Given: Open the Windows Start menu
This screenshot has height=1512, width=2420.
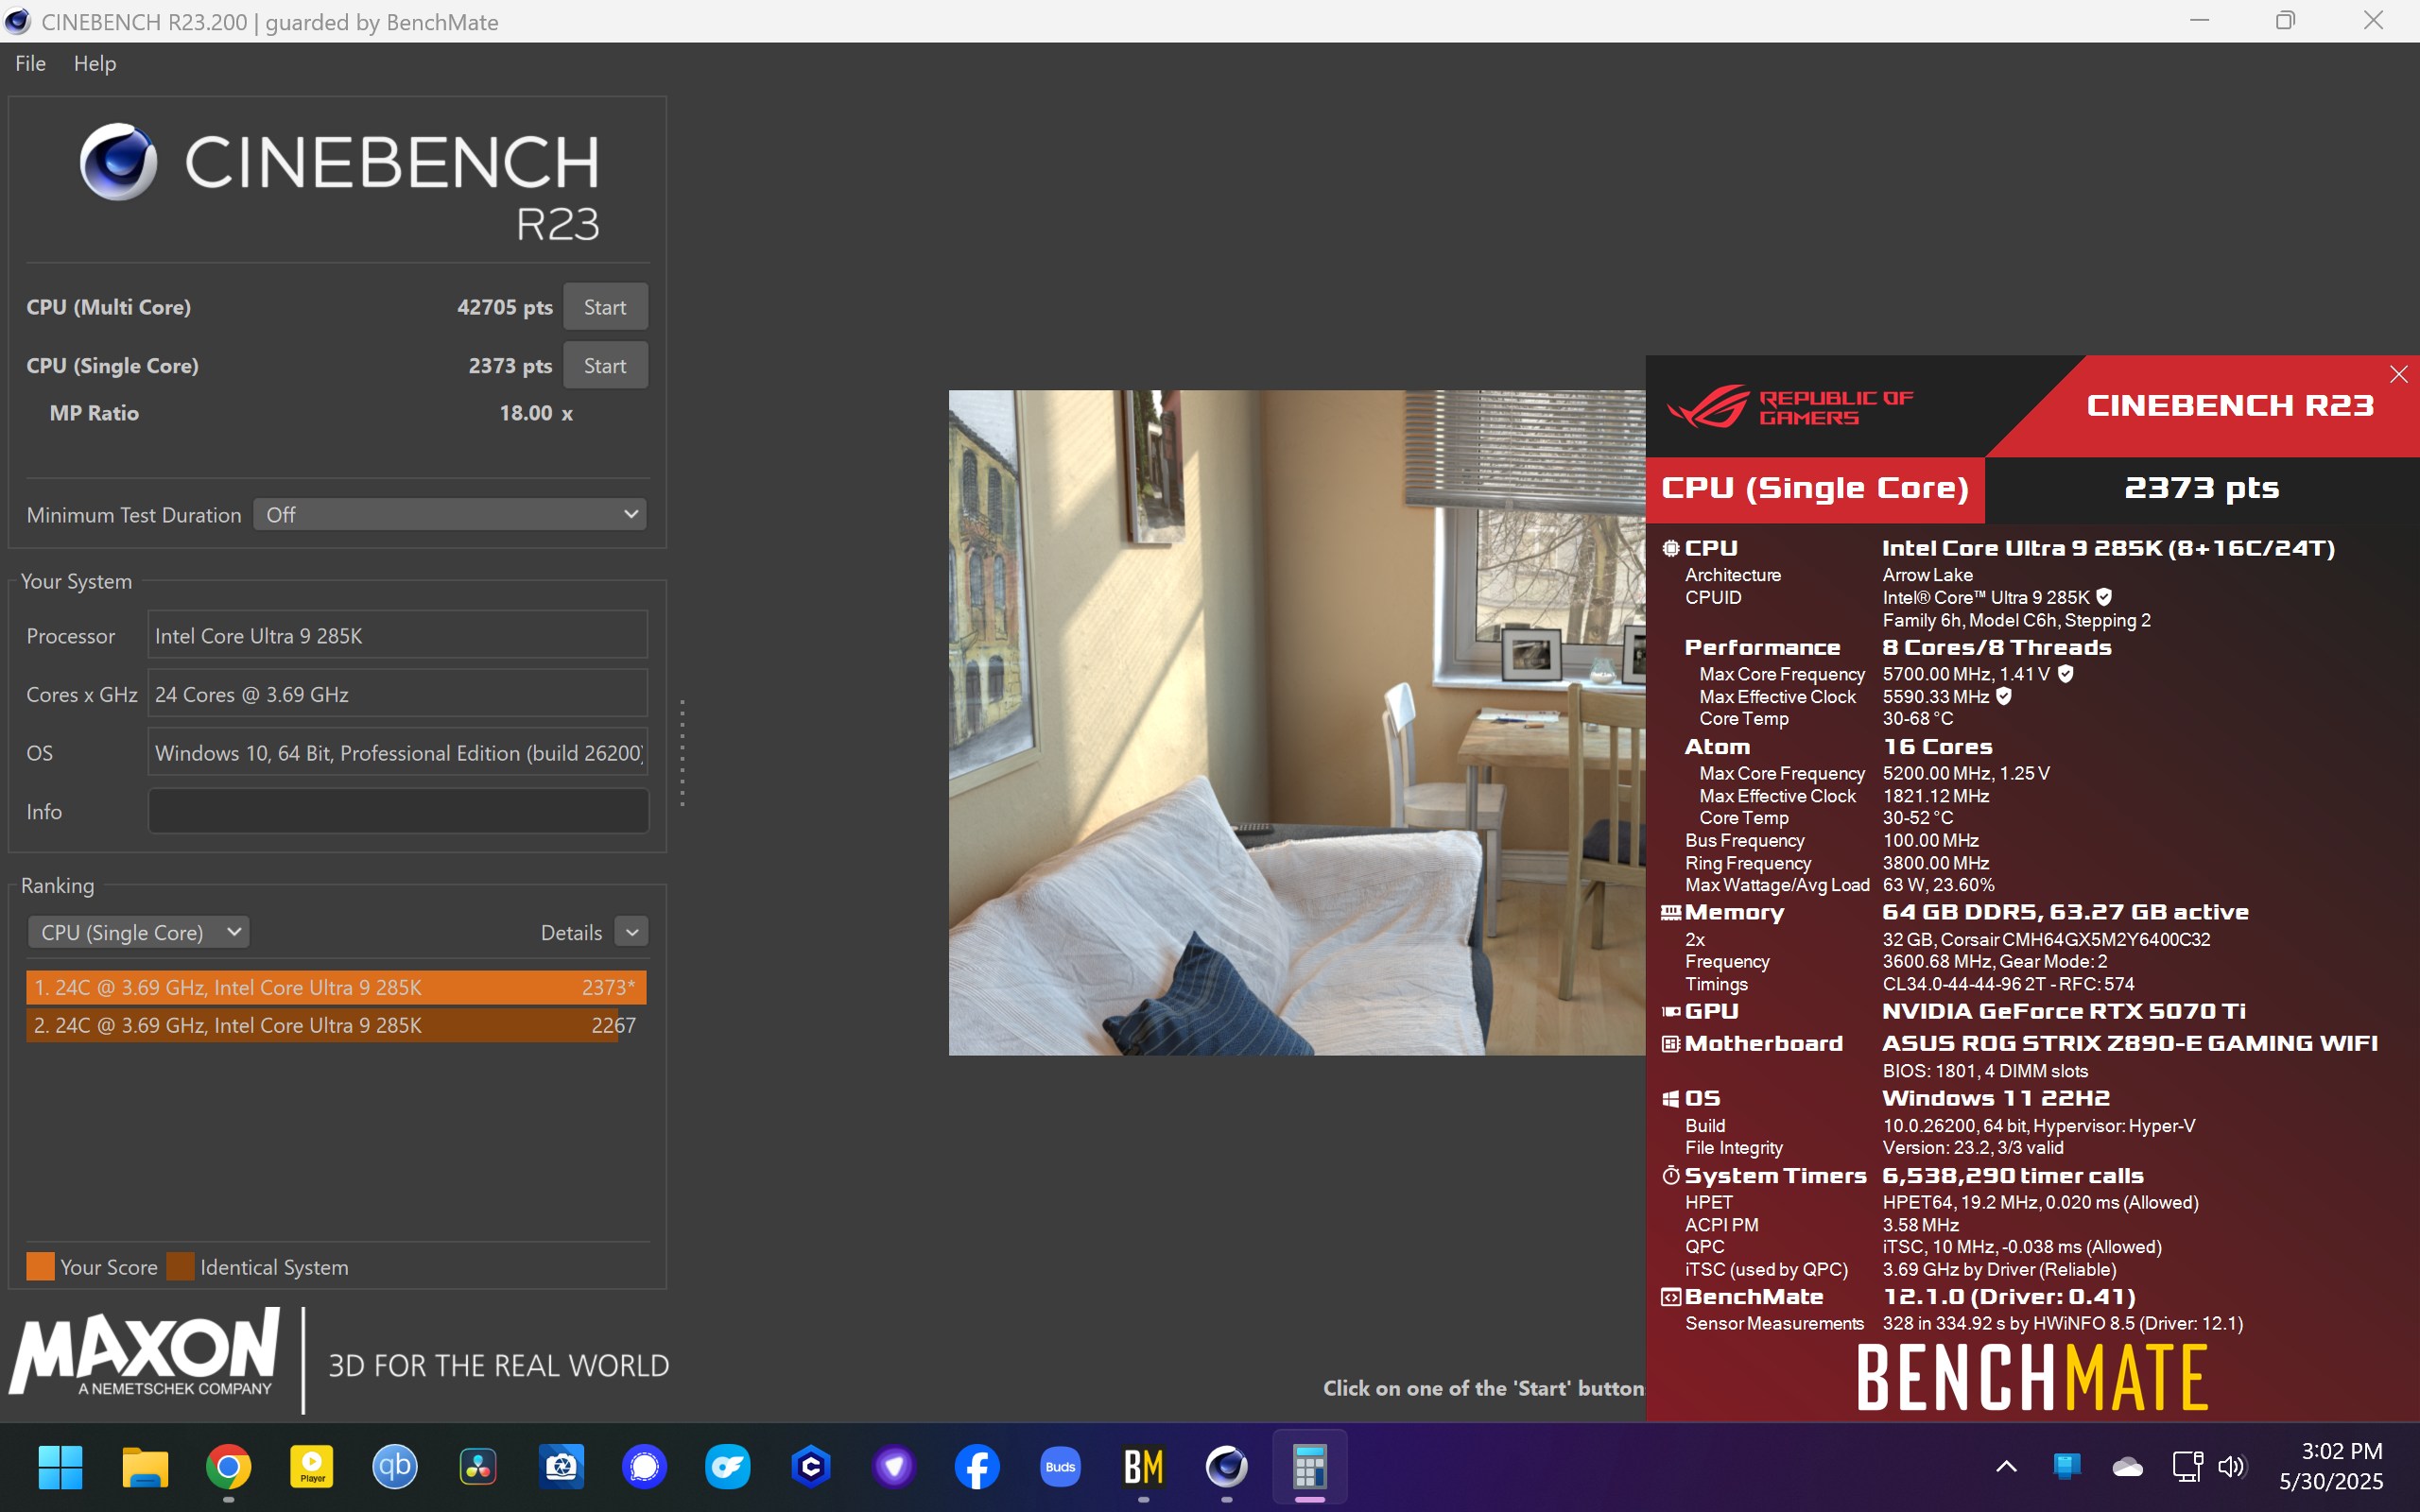Looking at the screenshot, I should 60,1467.
